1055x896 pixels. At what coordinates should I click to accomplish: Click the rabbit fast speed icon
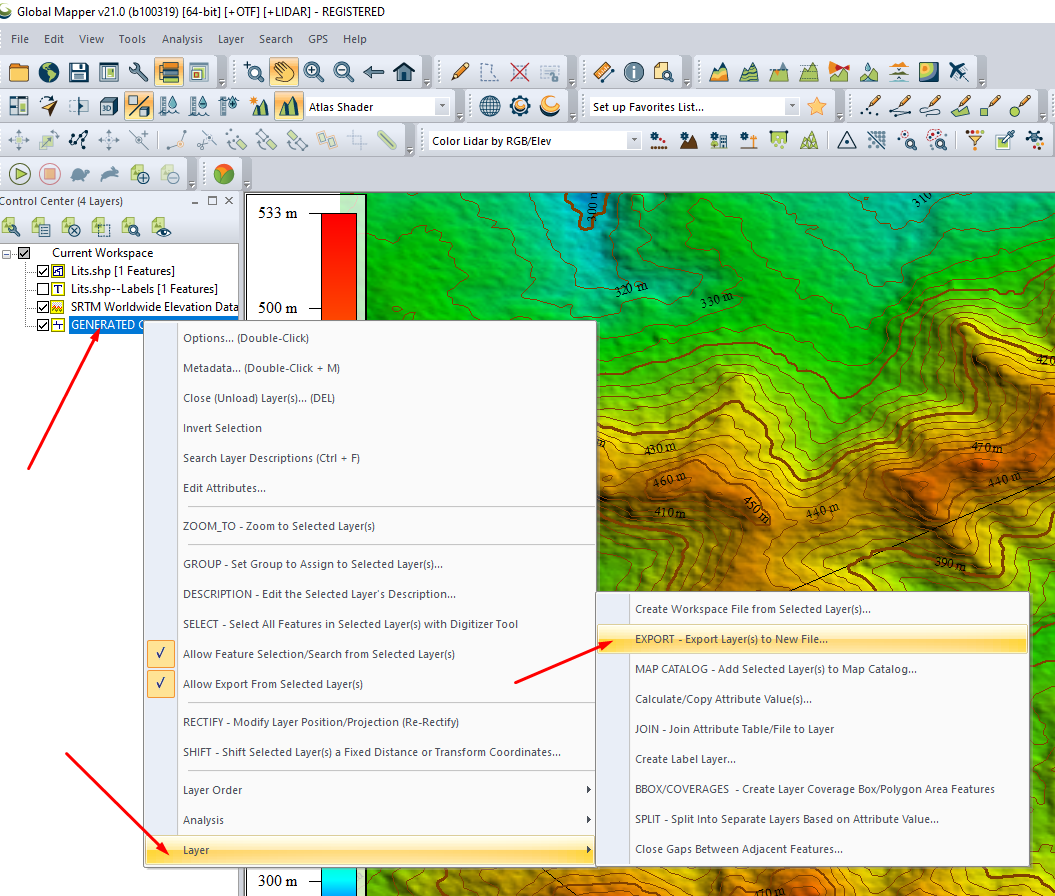tap(110, 174)
